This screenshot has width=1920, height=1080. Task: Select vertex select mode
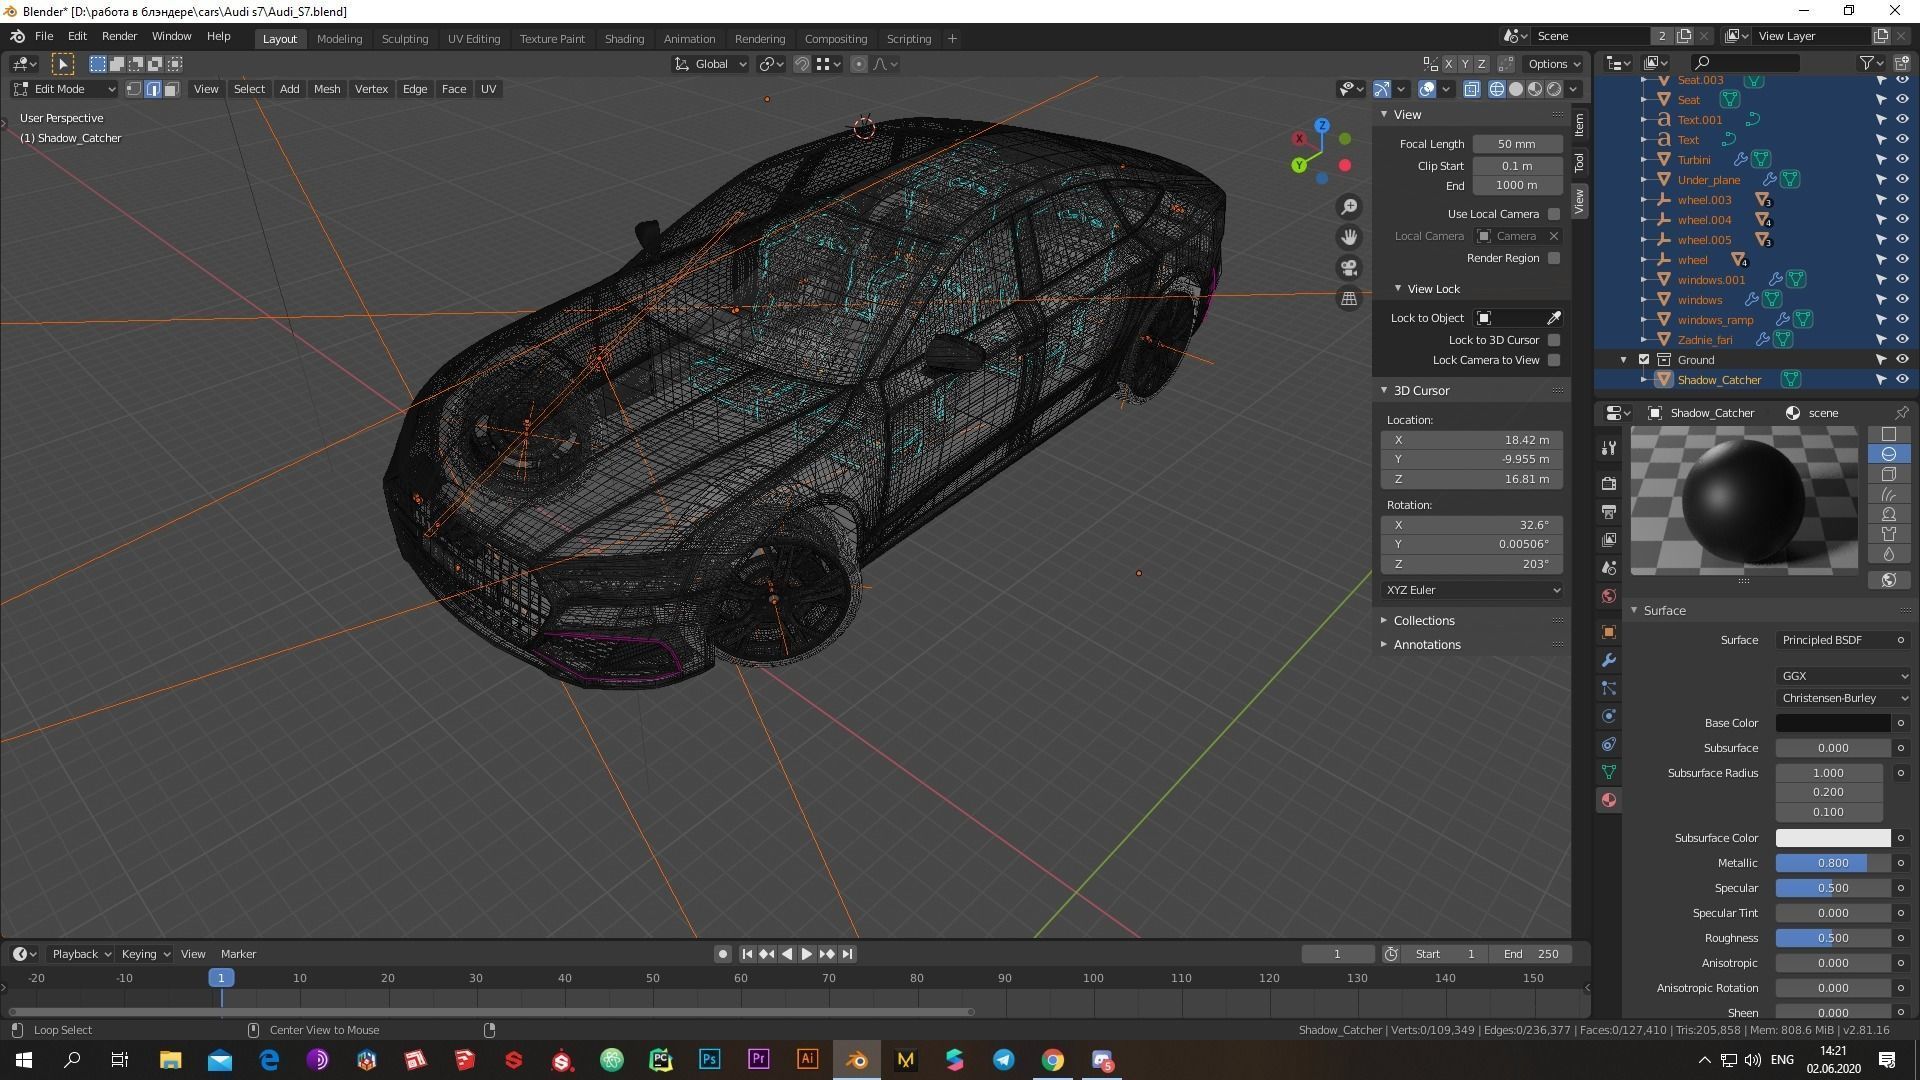[134, 89]
